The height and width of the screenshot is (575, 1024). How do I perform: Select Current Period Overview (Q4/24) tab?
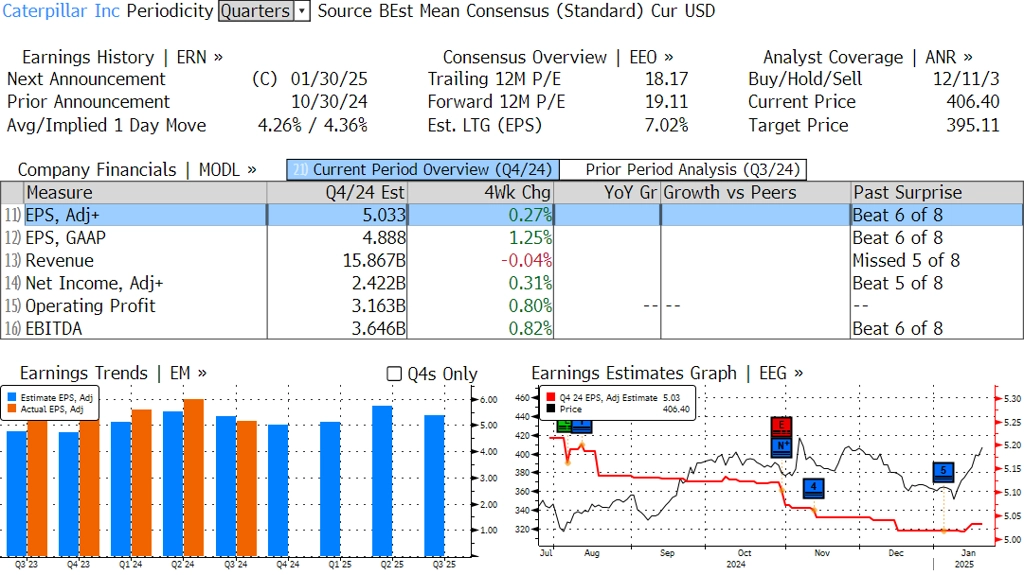tap(422, 170)
